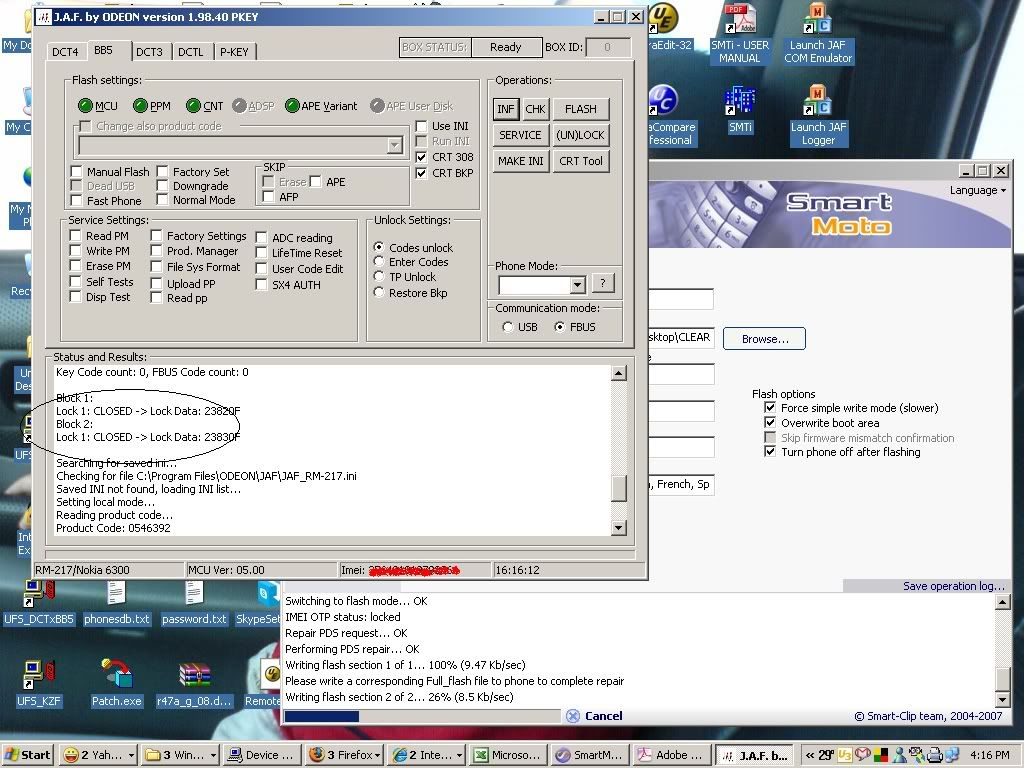
Task: Click the SmartMoto log scrollbar thumb
Action: (x=1004, y=679)
